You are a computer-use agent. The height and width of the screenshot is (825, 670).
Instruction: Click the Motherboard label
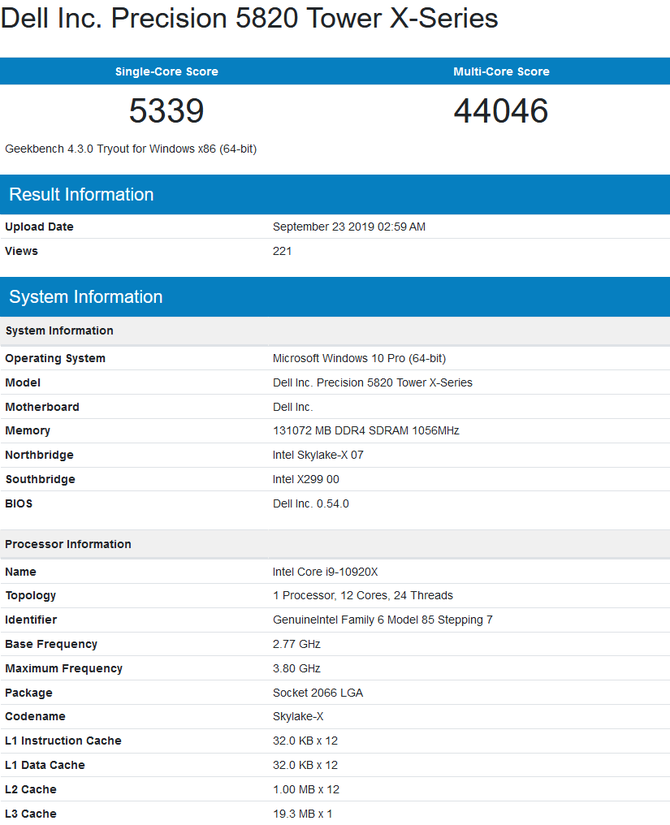(x=42, y=407)
